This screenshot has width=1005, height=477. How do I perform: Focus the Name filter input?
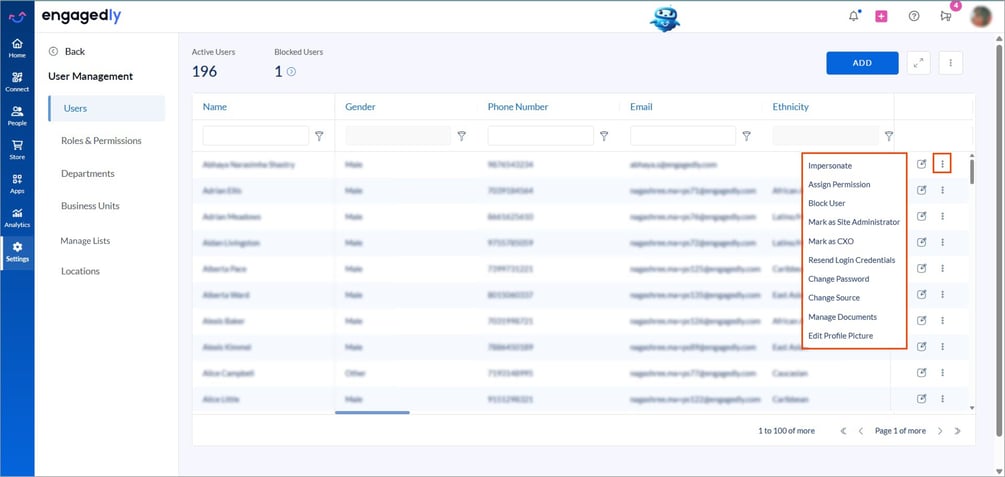pyautogui.click(x=256, y=136)
